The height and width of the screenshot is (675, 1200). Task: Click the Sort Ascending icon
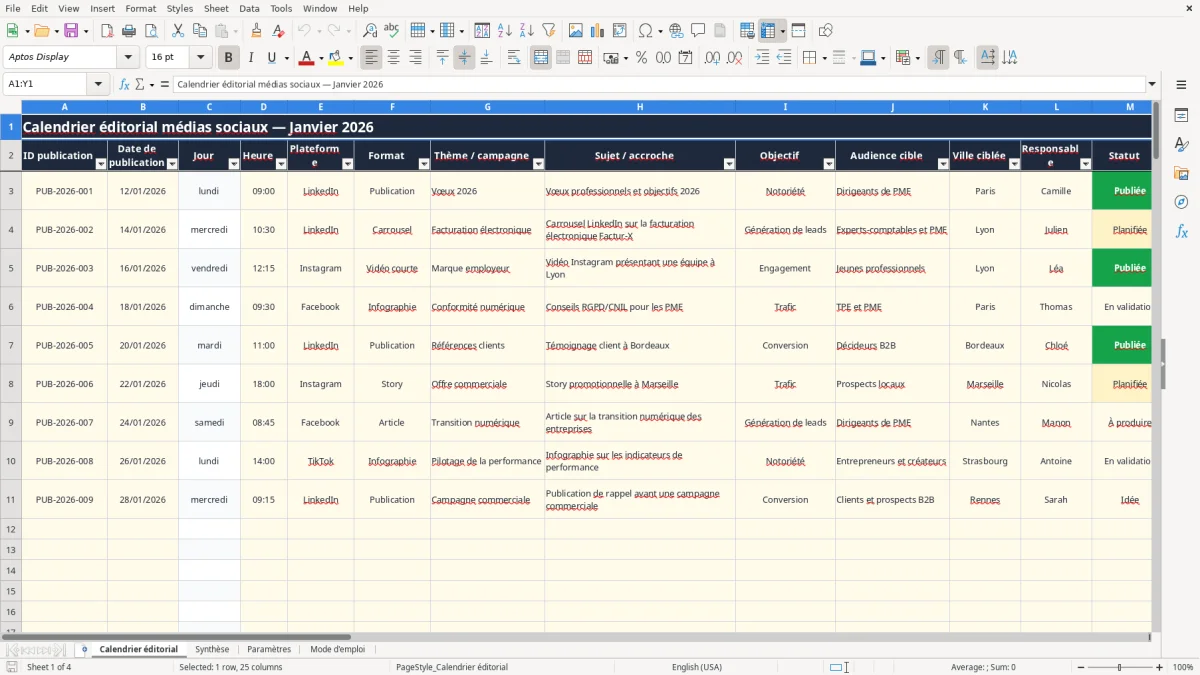[504, 31]
